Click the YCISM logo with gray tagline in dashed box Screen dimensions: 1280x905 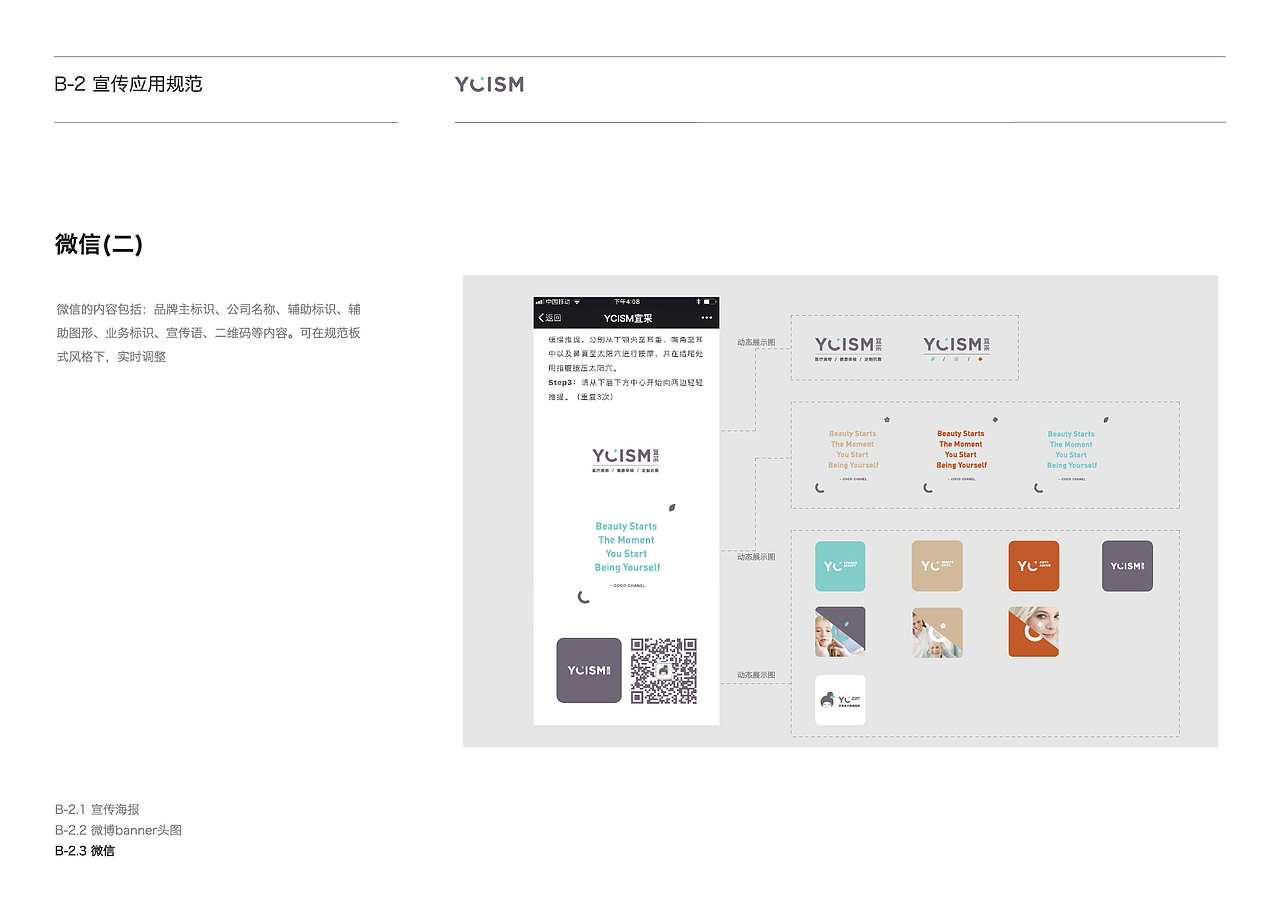point(848,348)
